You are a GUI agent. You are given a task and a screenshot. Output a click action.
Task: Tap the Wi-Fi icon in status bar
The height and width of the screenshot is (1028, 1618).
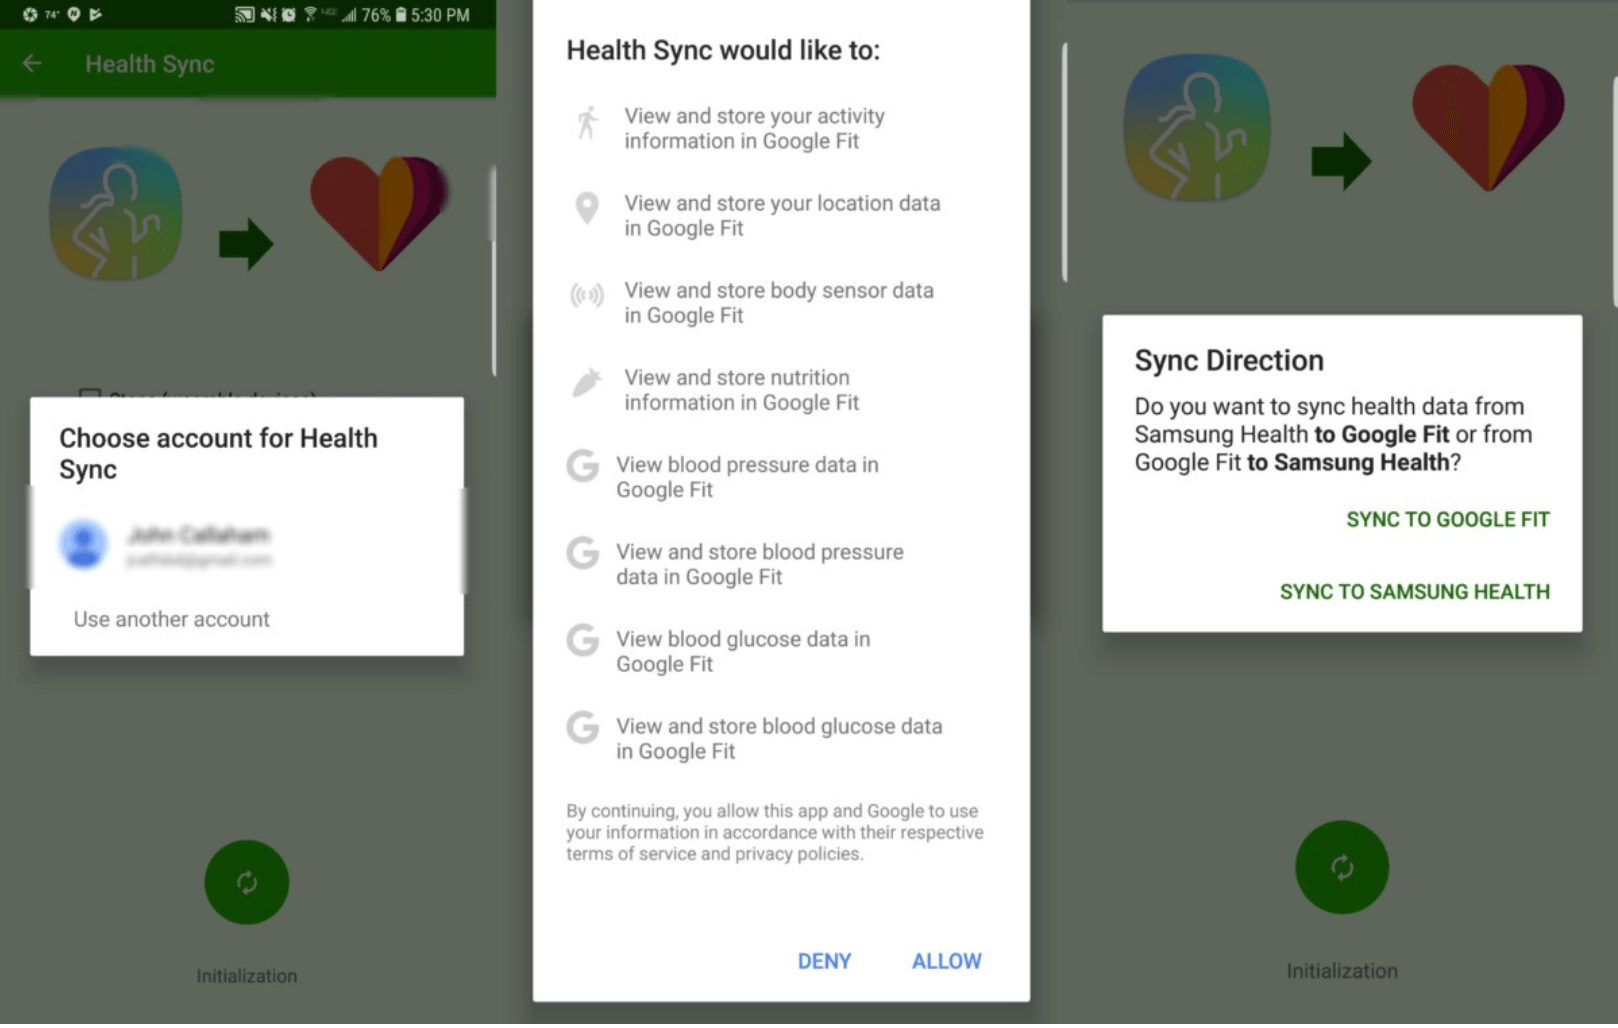tap(311, 15)
